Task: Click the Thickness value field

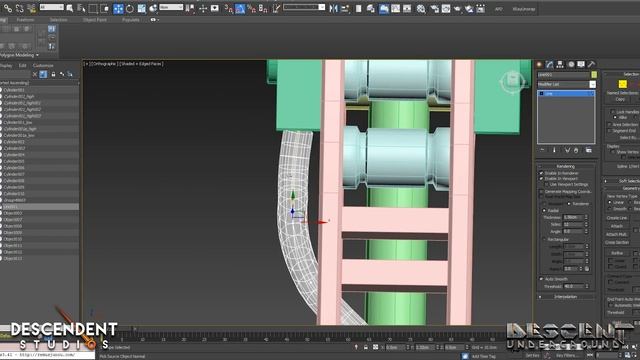Action: tap(573, 217)
